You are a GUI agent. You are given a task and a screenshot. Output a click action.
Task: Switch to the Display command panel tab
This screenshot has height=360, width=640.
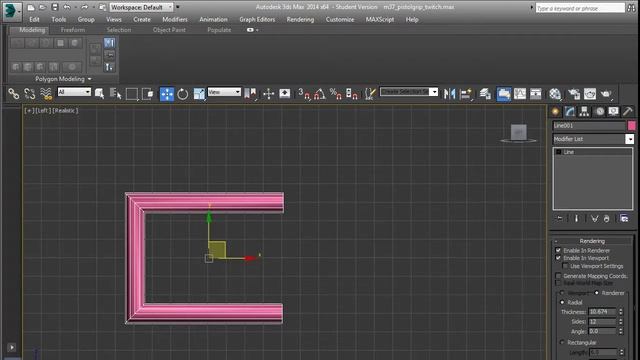[613, 111]
